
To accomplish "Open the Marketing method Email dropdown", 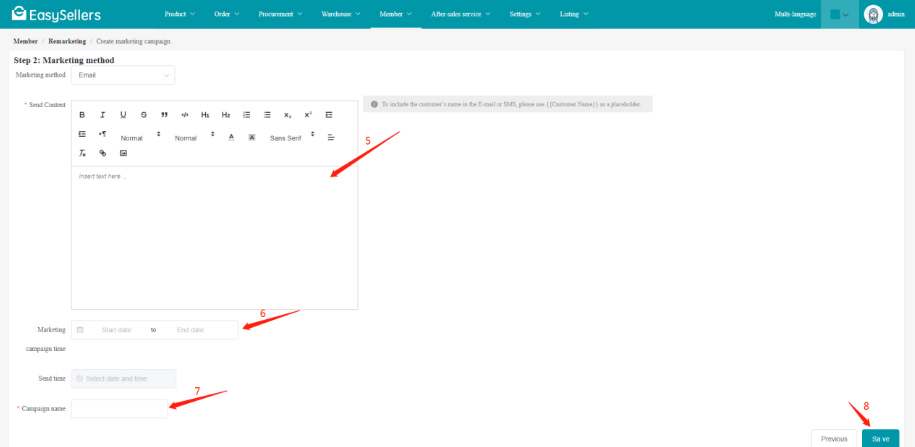I will click(123, 75).
